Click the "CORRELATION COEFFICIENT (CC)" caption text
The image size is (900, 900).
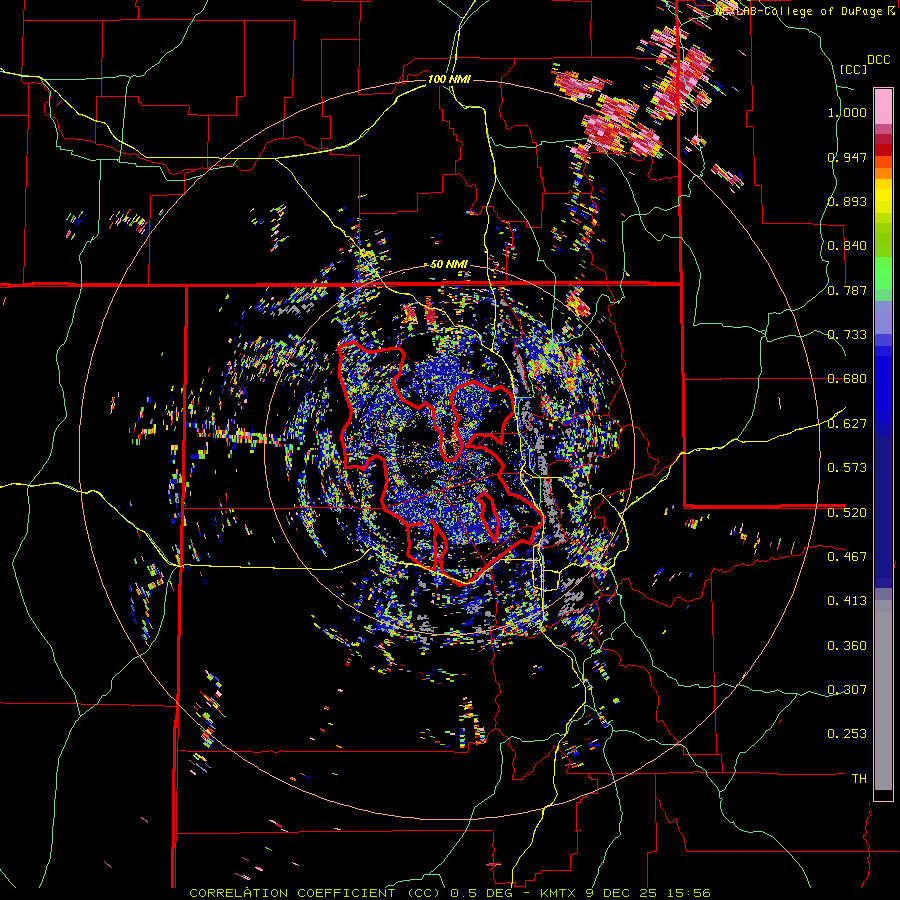point(316,893)
